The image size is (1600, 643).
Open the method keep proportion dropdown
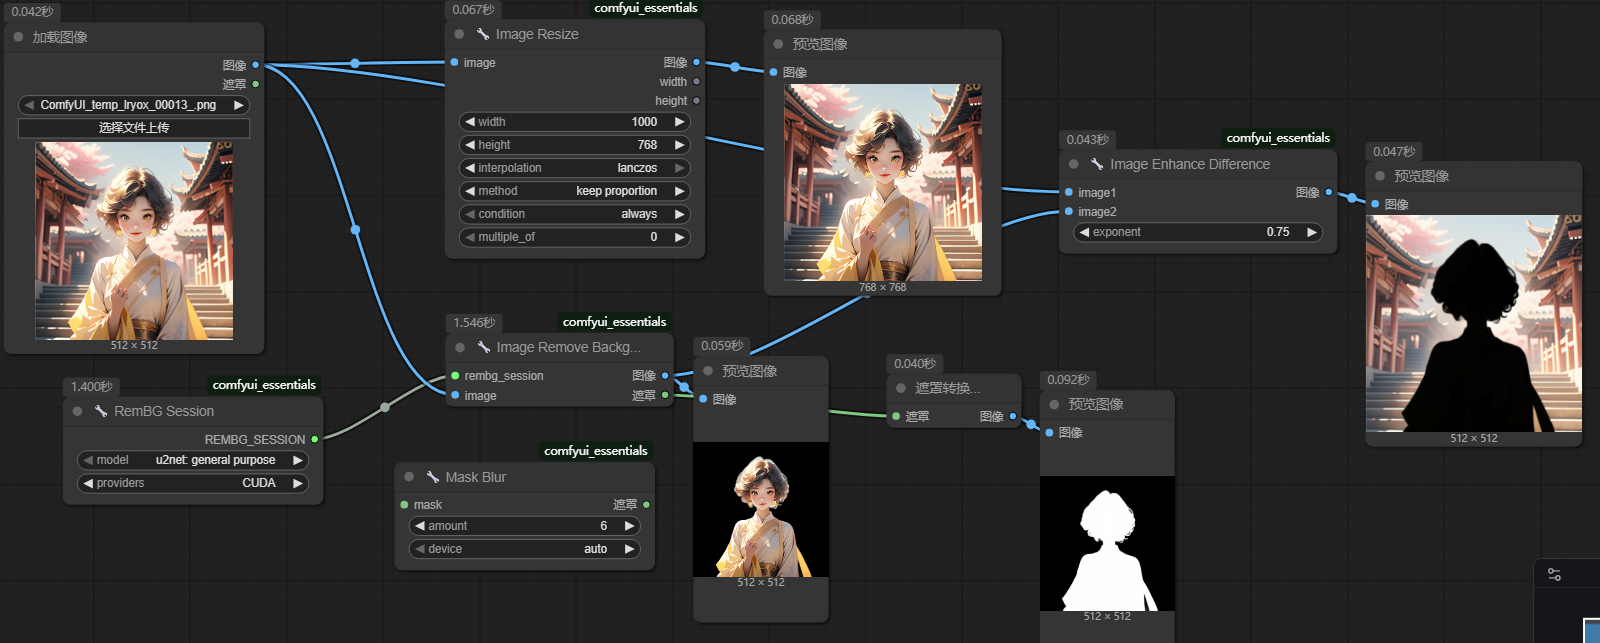coord(575,191)
